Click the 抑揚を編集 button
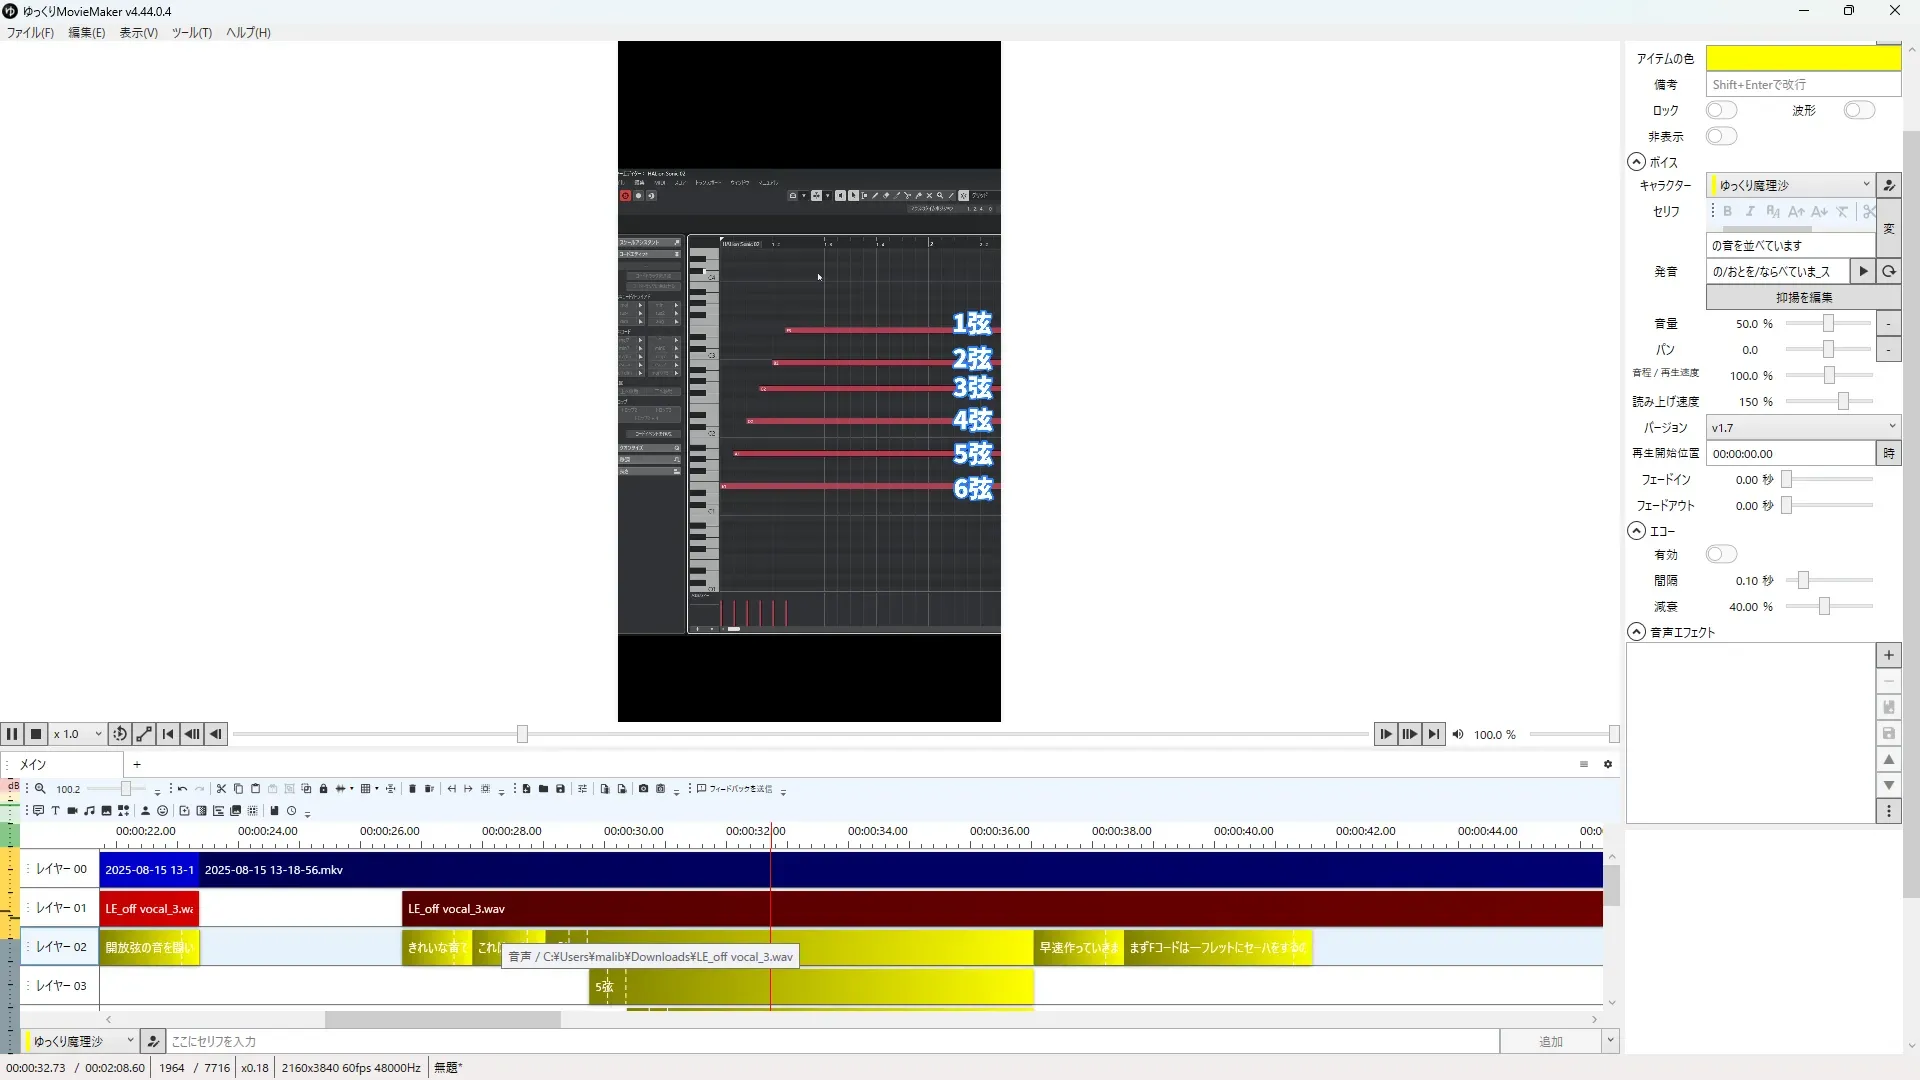1920x1080 pixels. 1802,297
